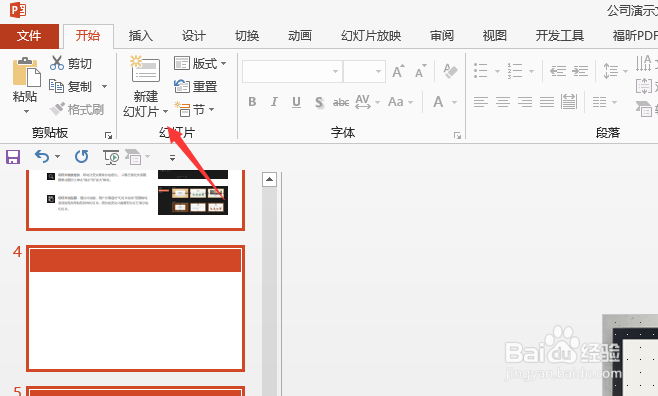Toggle Strikethrough (abc) formatting
The image size is (658, 396).
click(341, 102)
